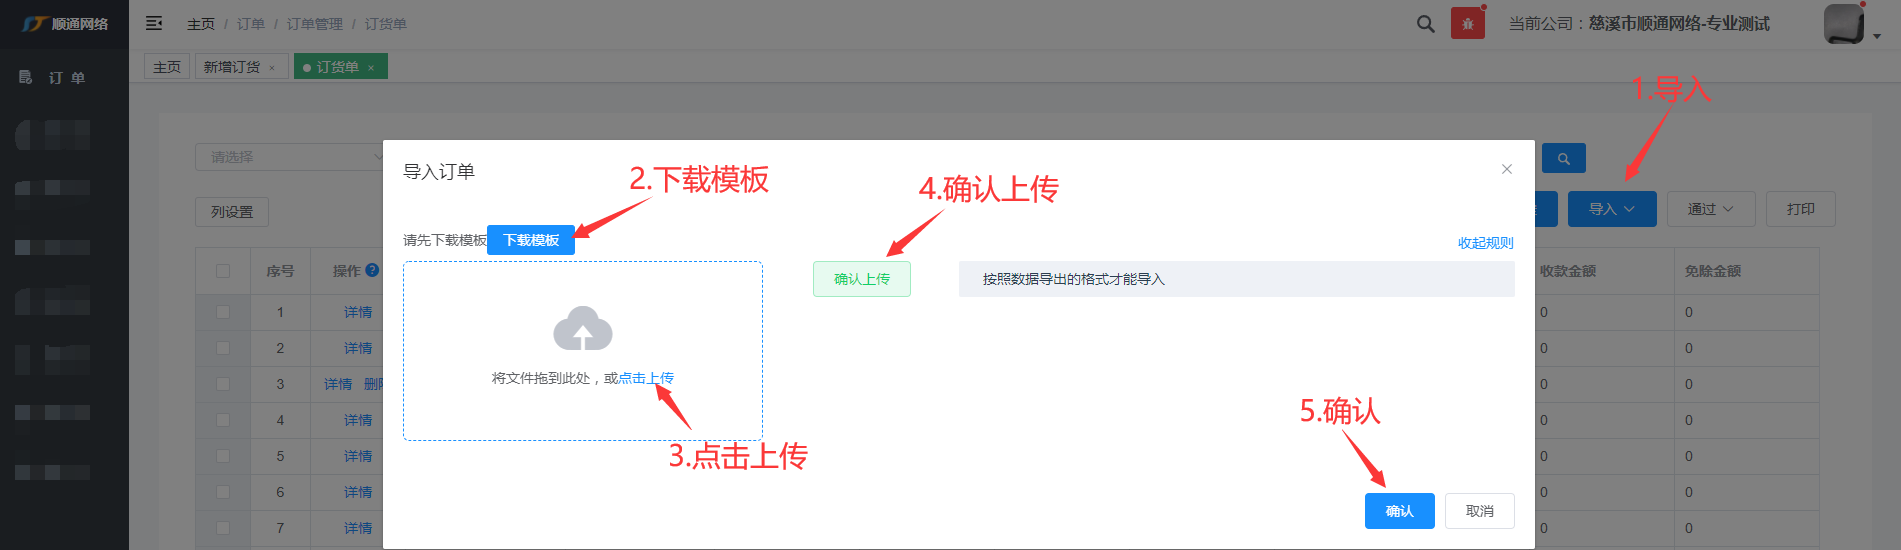Click the red bug report icon
Viewport: 1901px width, 550px height.
pyautogui.click(x=1467, y=24)
